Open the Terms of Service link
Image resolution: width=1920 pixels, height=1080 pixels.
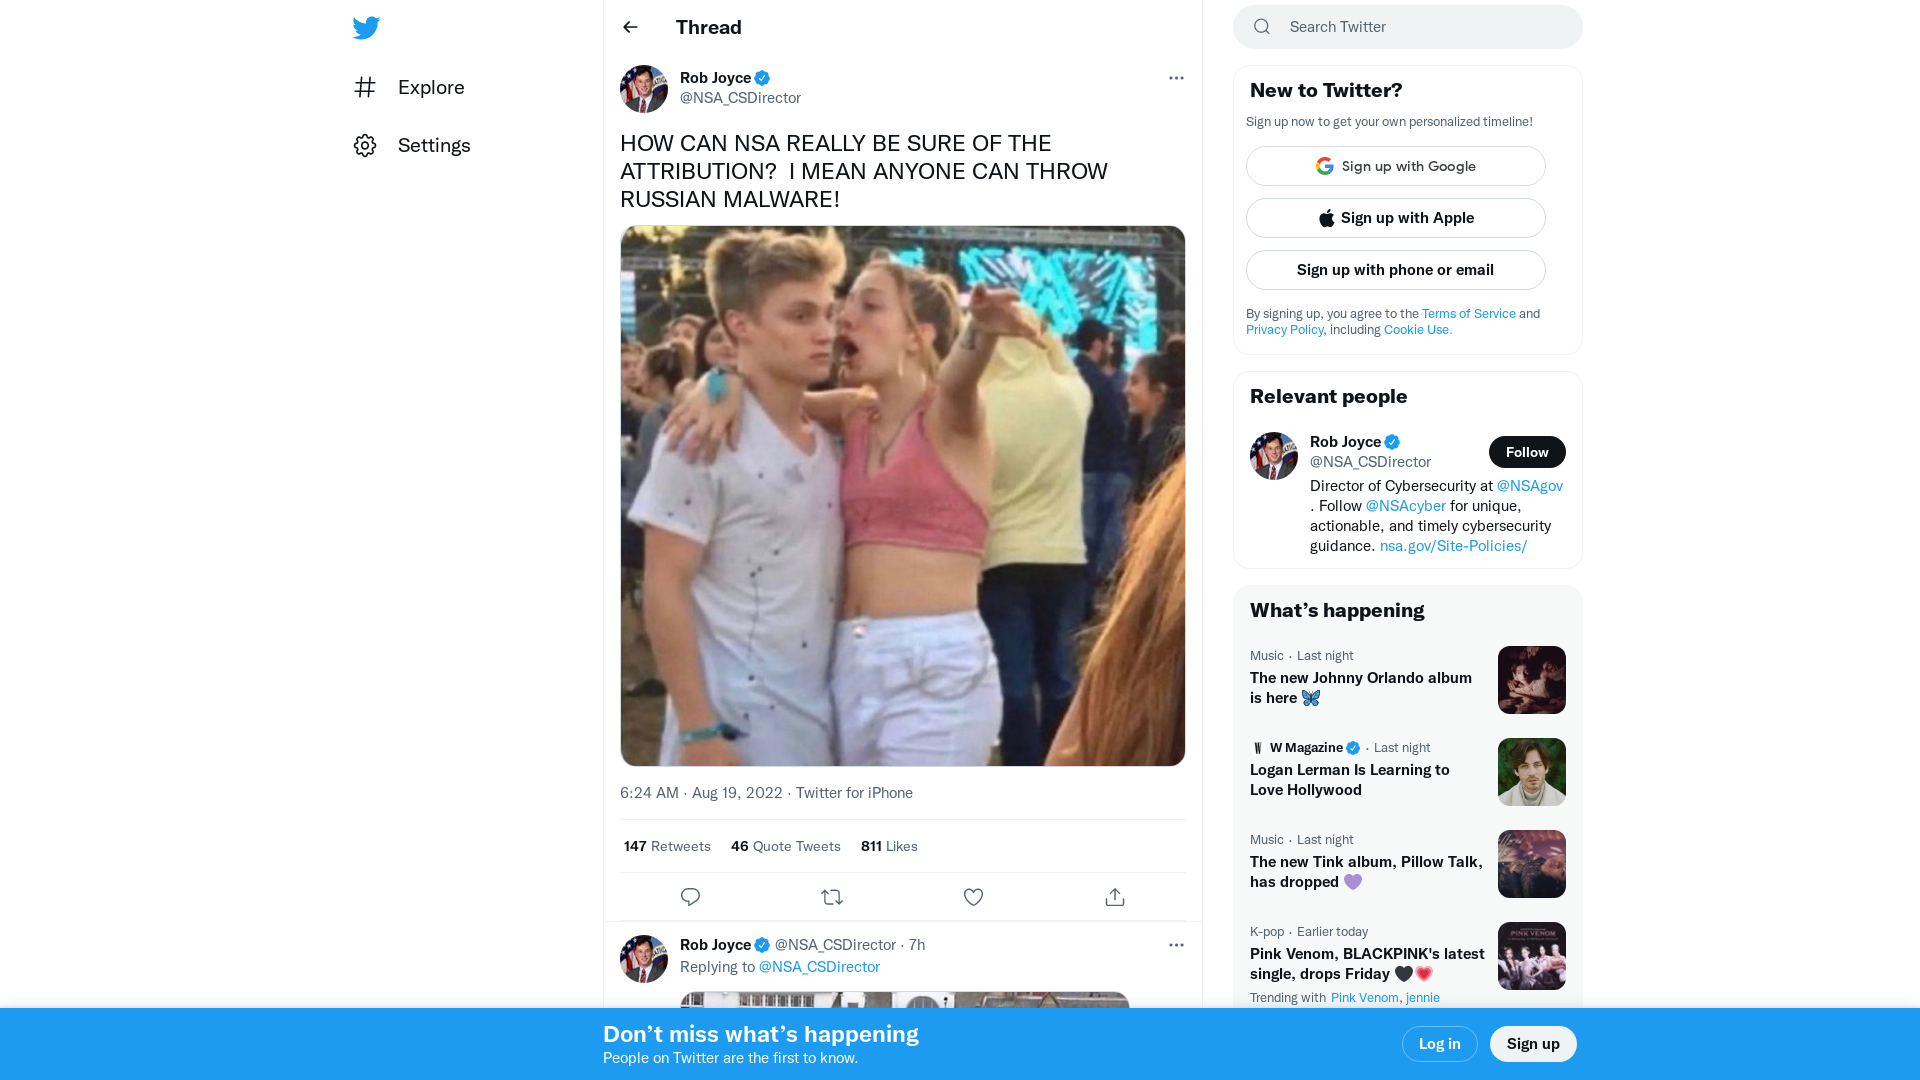pyautogui.click(x=1468, y=314)
